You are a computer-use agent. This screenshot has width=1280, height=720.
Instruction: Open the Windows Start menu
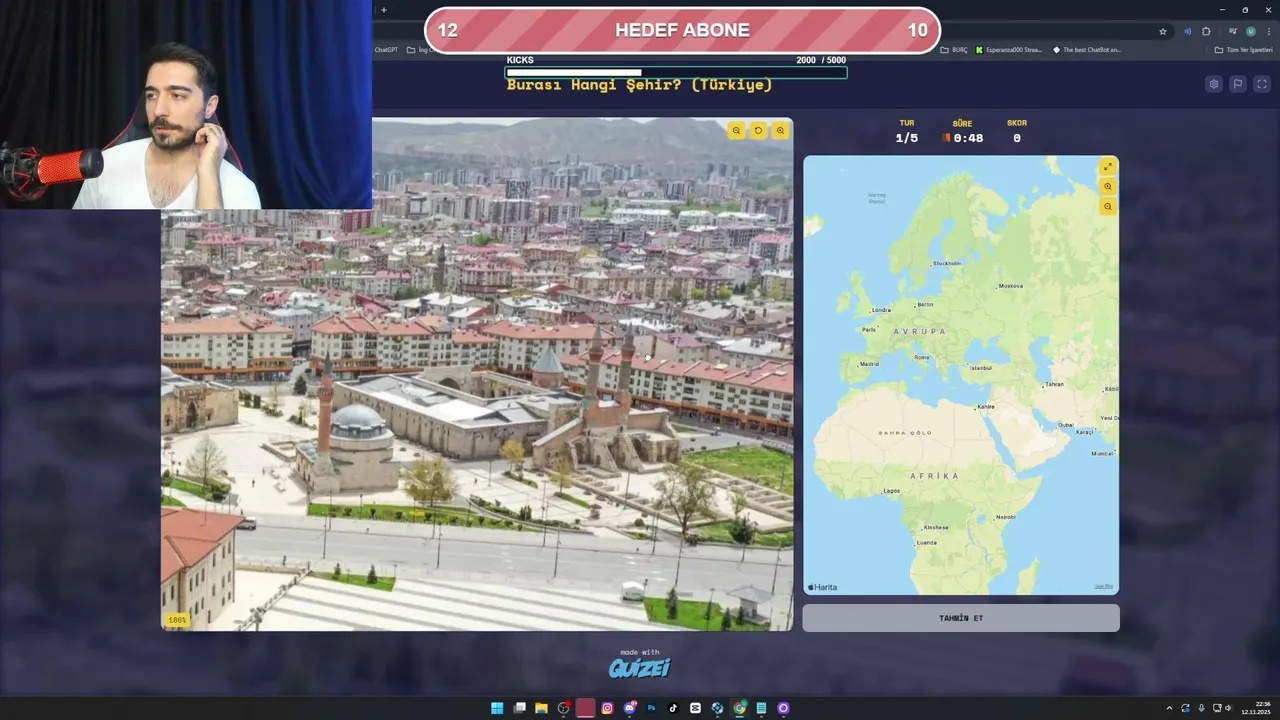click(497, 708)
